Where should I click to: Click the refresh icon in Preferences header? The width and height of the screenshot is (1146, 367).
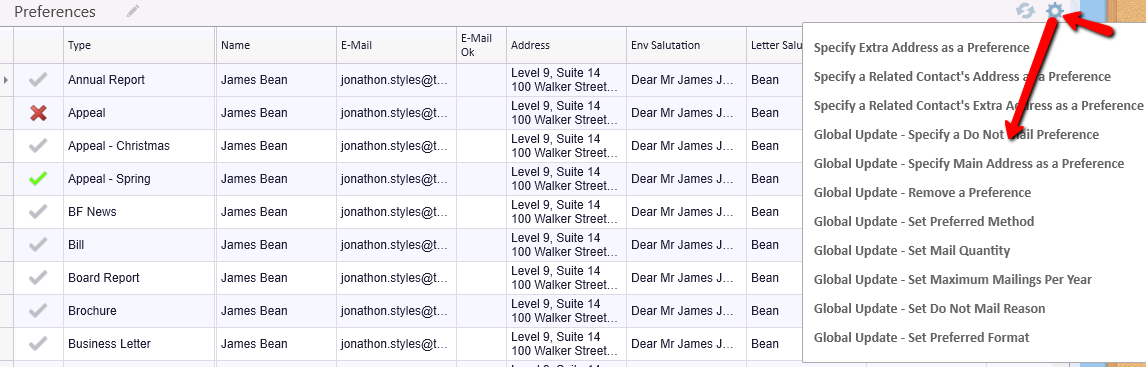[1026, 11]
